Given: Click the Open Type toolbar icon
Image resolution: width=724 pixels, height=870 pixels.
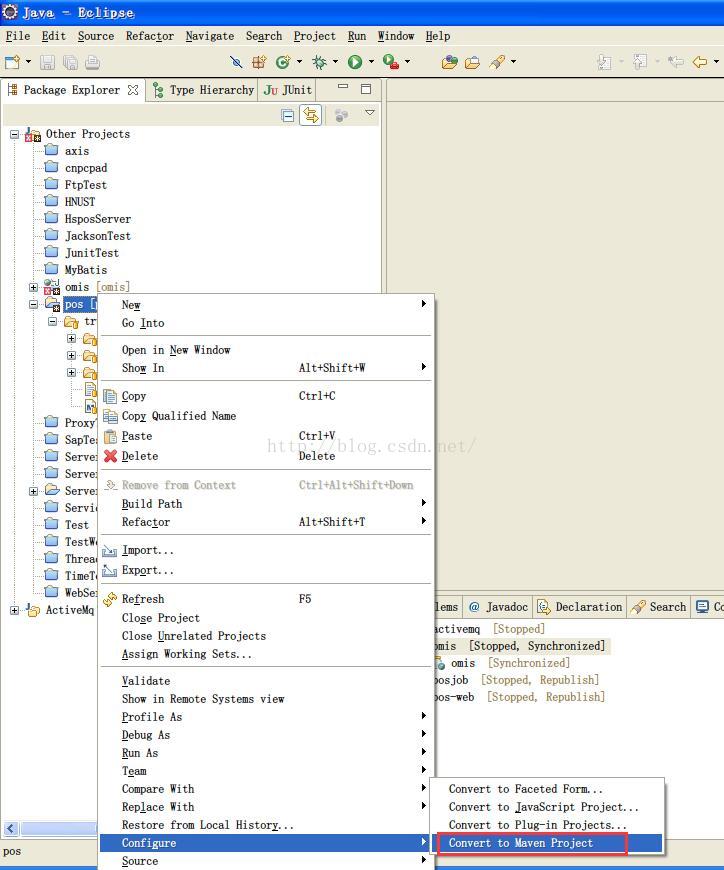Looking at the screenshot, I should [x=449, y=62].
